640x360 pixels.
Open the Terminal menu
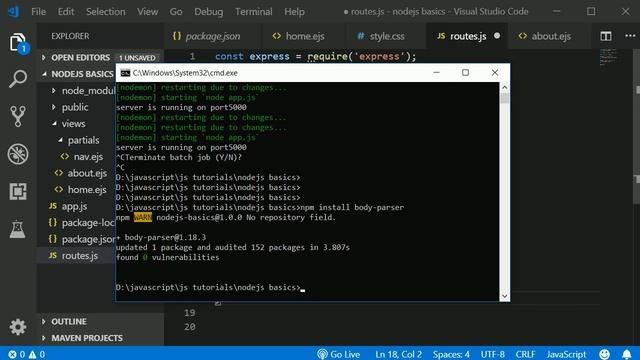[x=253, y=11]
